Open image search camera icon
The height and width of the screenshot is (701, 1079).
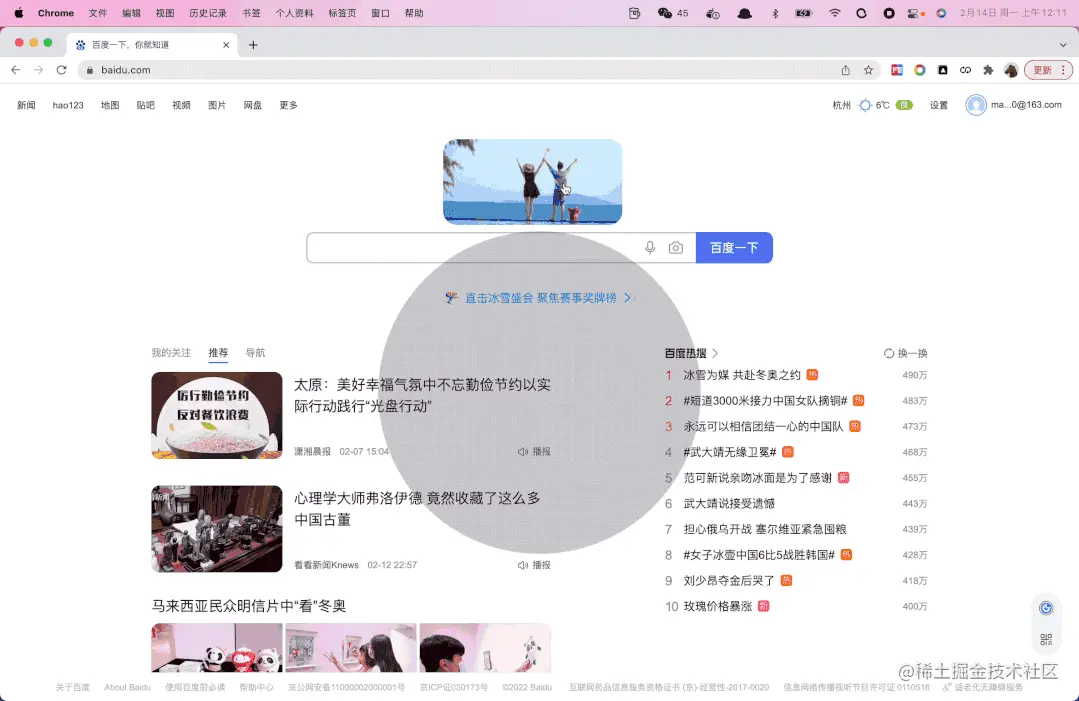click(676, 248)
